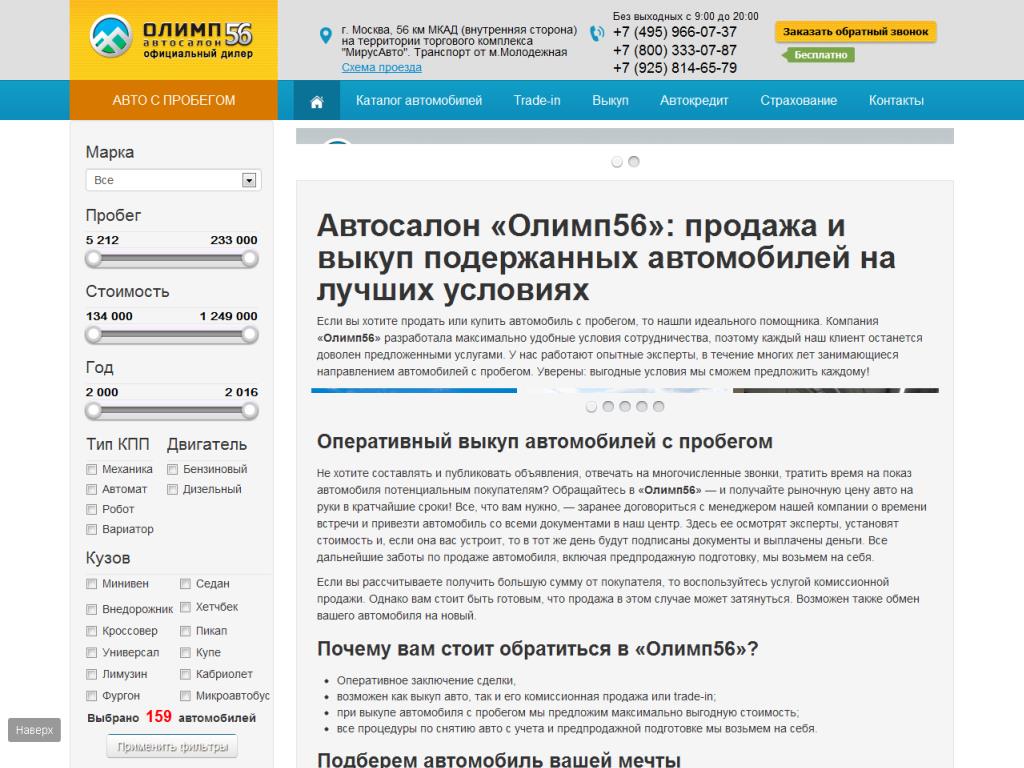Viewport: 1024px width, 768px height.
Task: Click phone number +7 (800) 333-07-87
Action: (x=675, y=50)
